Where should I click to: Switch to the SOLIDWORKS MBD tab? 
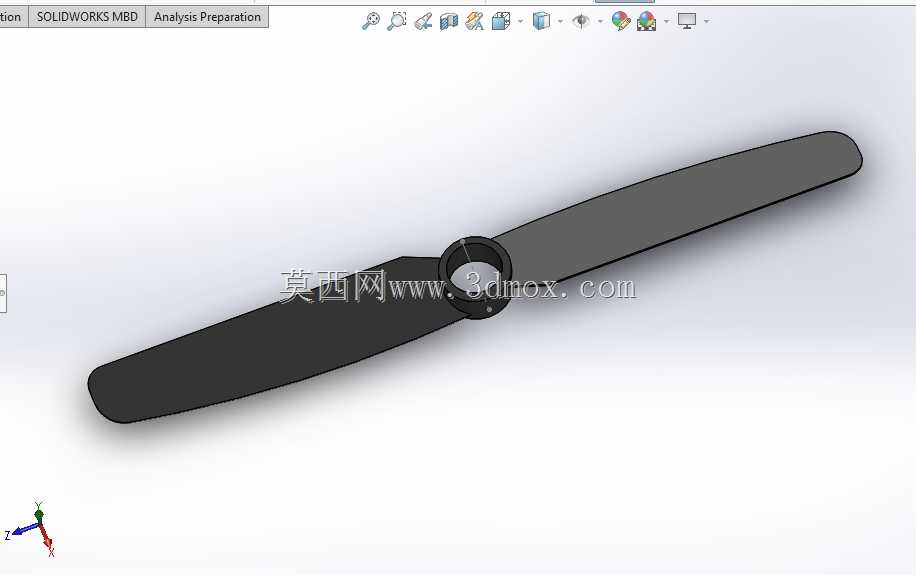[x=87, y=17]
